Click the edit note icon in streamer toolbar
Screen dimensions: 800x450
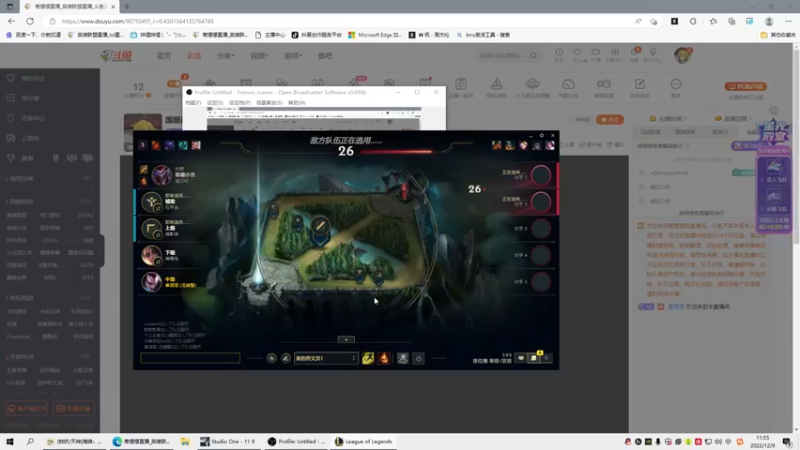coord(640,84)
